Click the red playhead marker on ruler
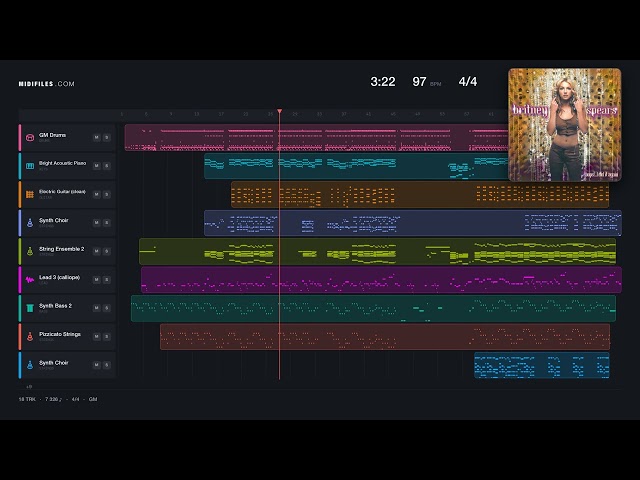This screenshot has width=640, height=480. pyautogui.click(x=280, y=111)
